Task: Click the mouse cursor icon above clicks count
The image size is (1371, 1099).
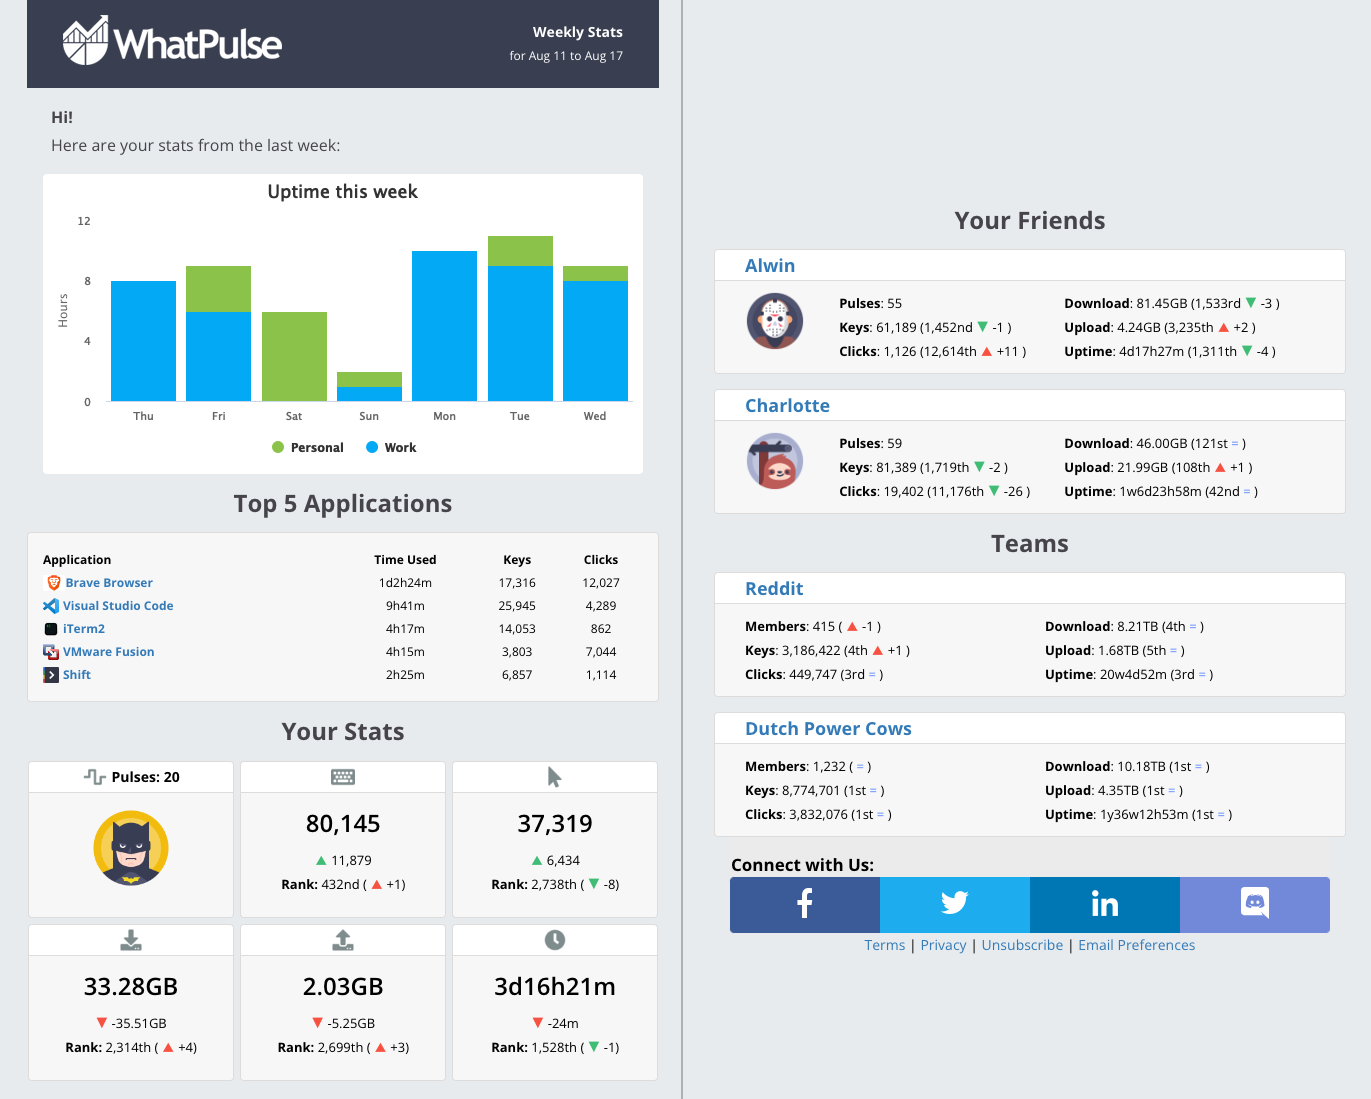Action: pos(554,776)
